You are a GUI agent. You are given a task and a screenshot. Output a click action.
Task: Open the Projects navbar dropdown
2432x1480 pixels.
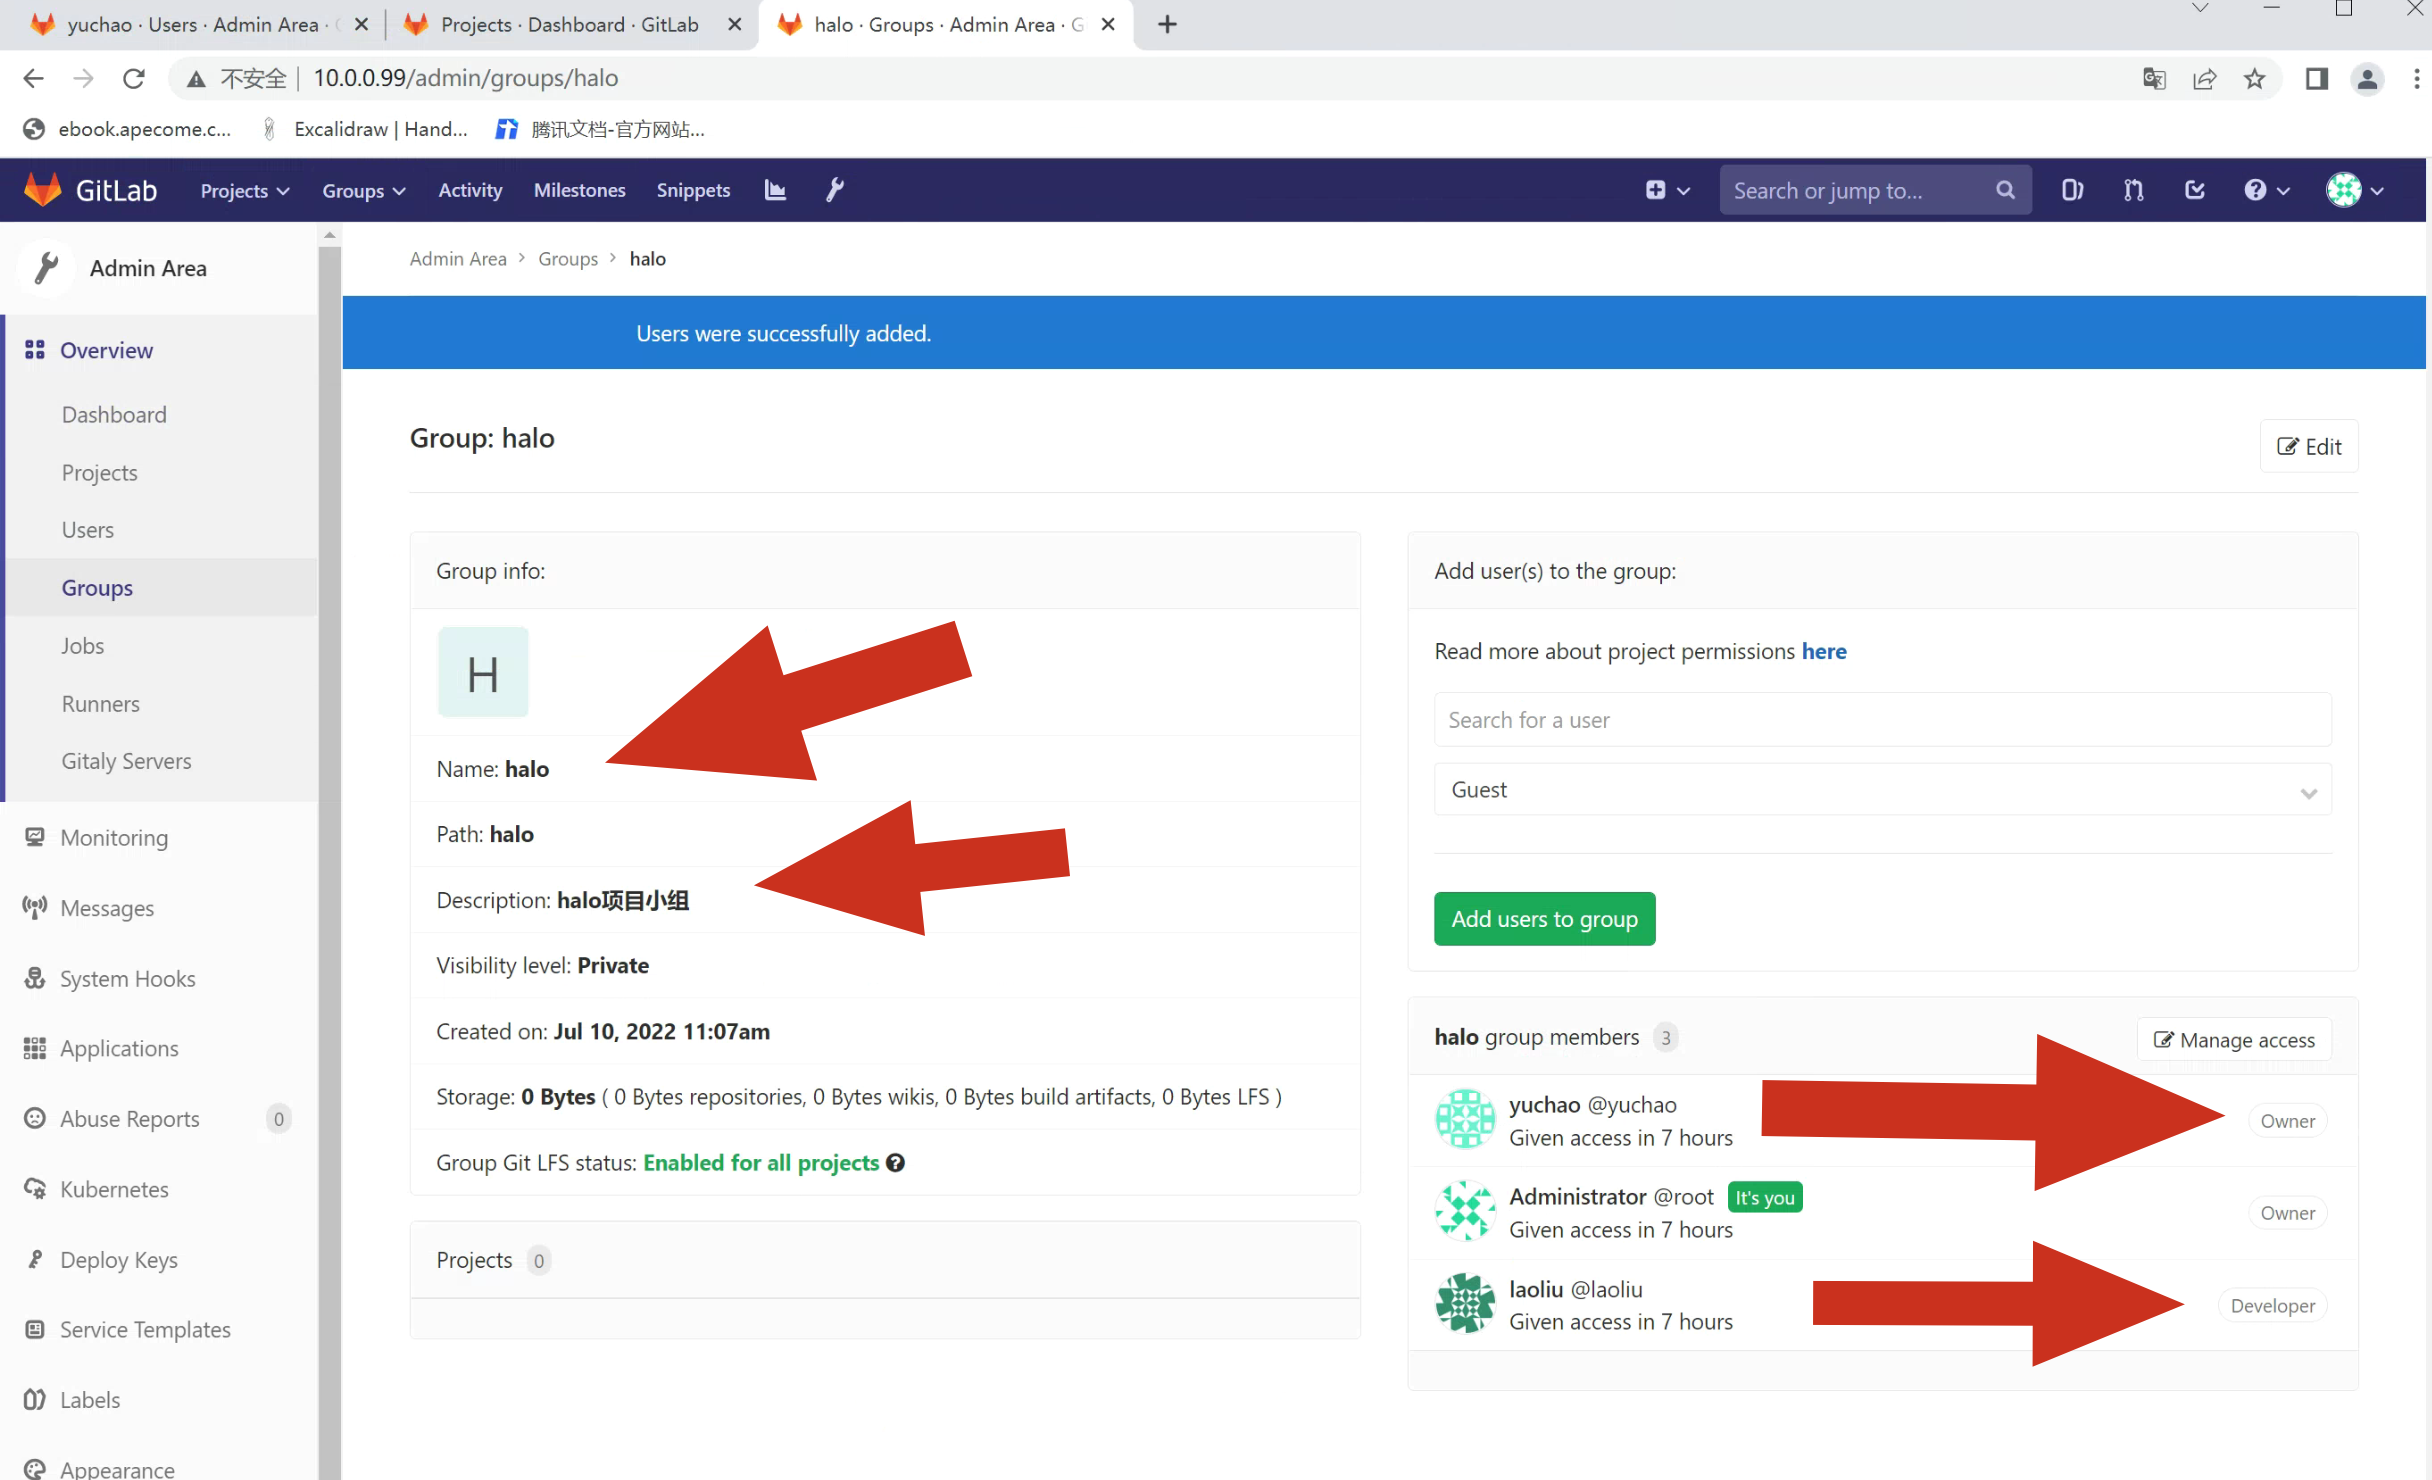point(244,190)
